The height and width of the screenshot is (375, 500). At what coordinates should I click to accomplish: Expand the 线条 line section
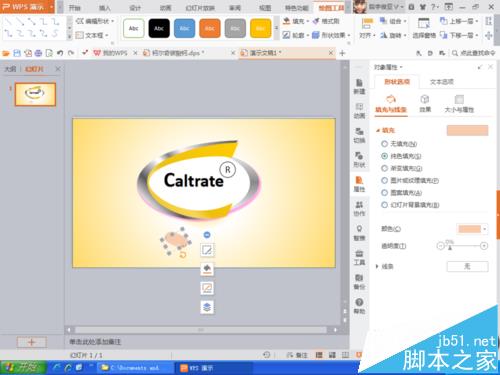[377, 266]
